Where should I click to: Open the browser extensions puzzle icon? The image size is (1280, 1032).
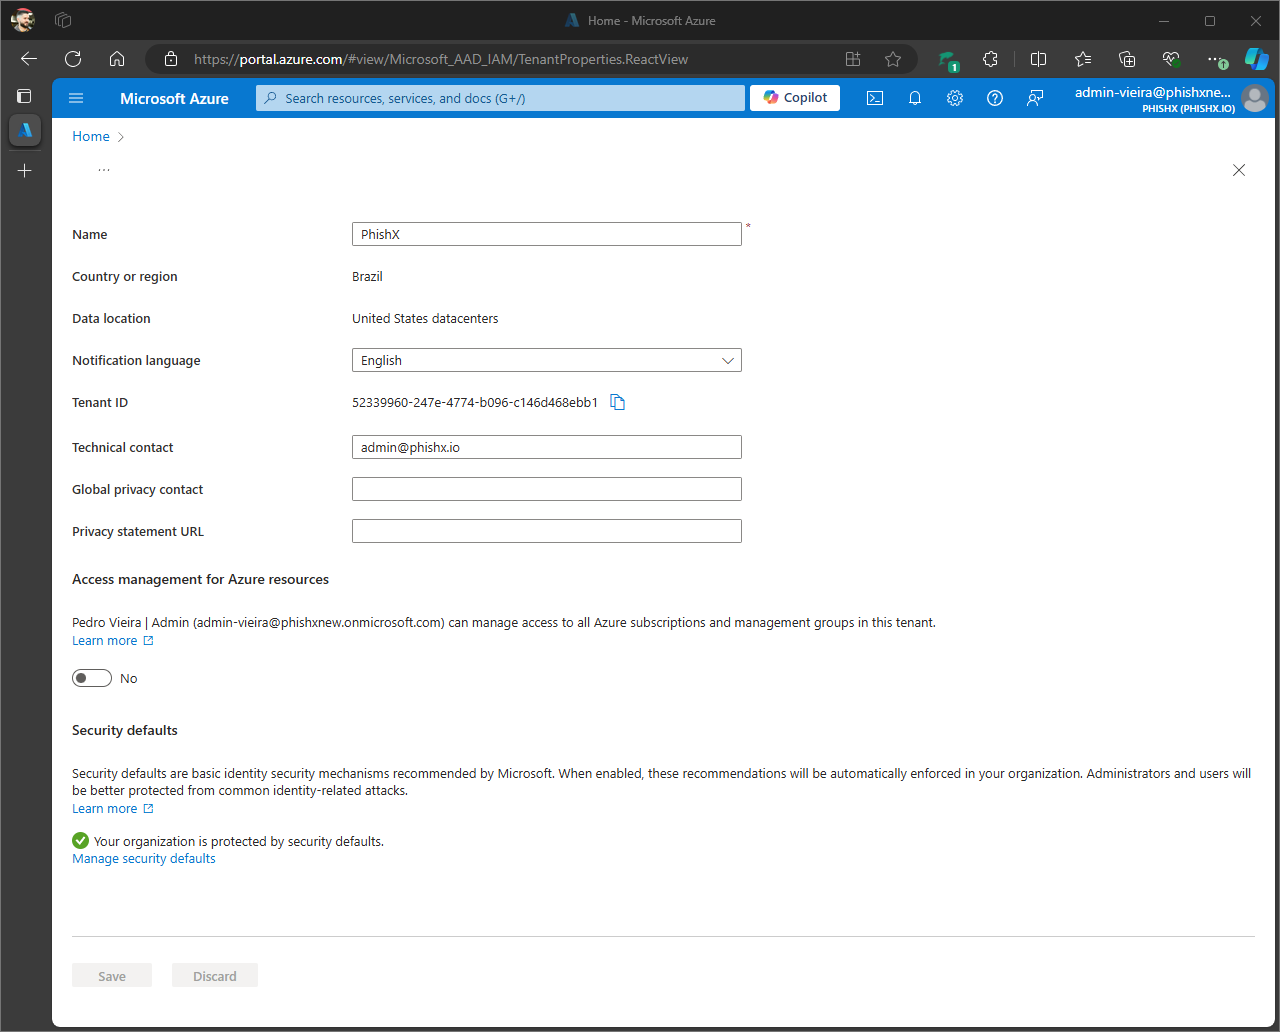click(990, 59)
